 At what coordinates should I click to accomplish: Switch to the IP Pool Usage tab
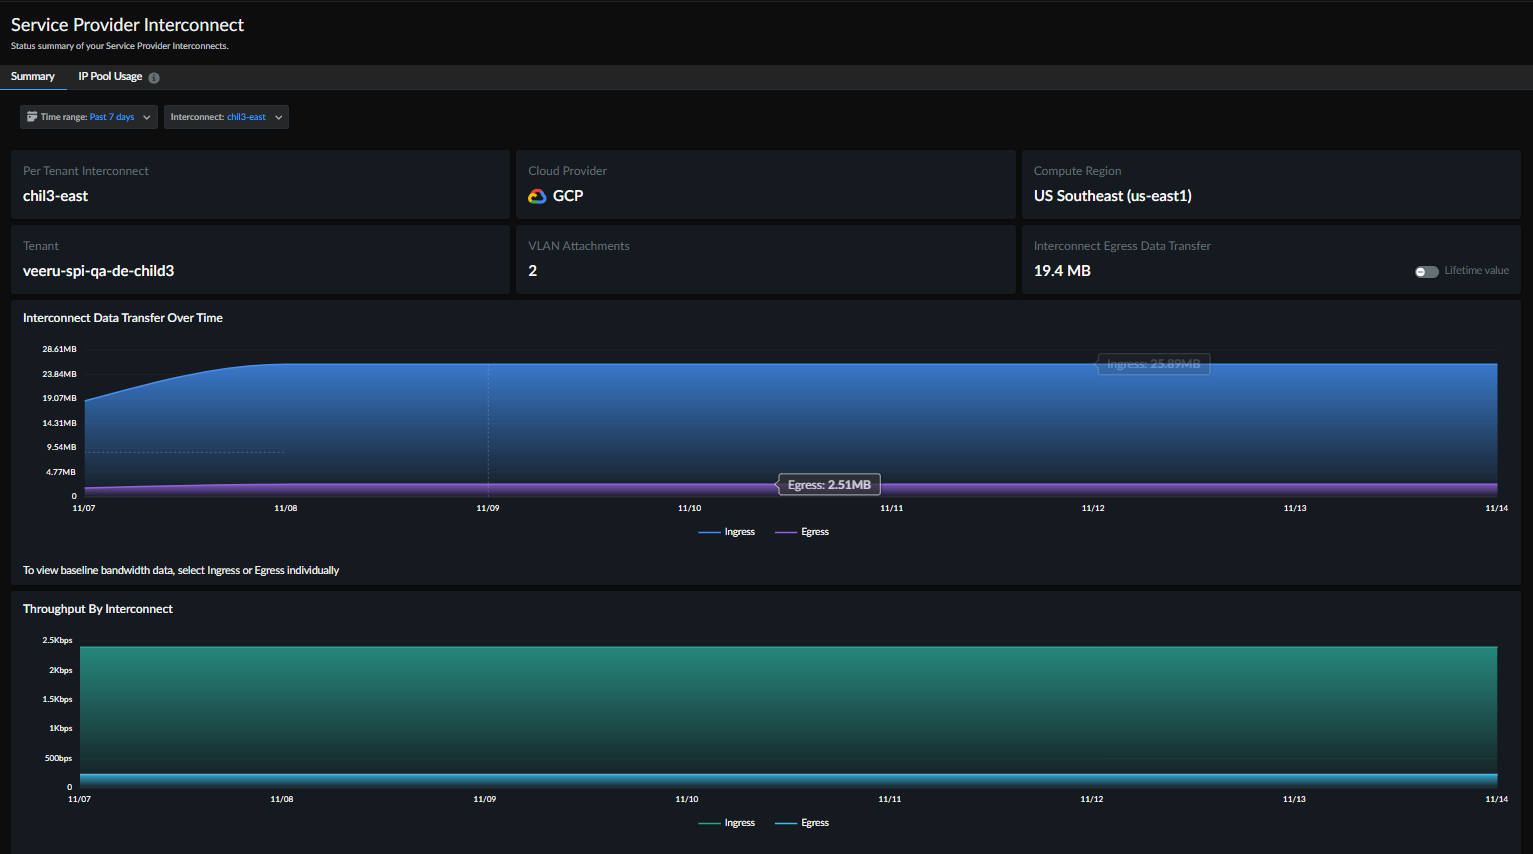110,77
